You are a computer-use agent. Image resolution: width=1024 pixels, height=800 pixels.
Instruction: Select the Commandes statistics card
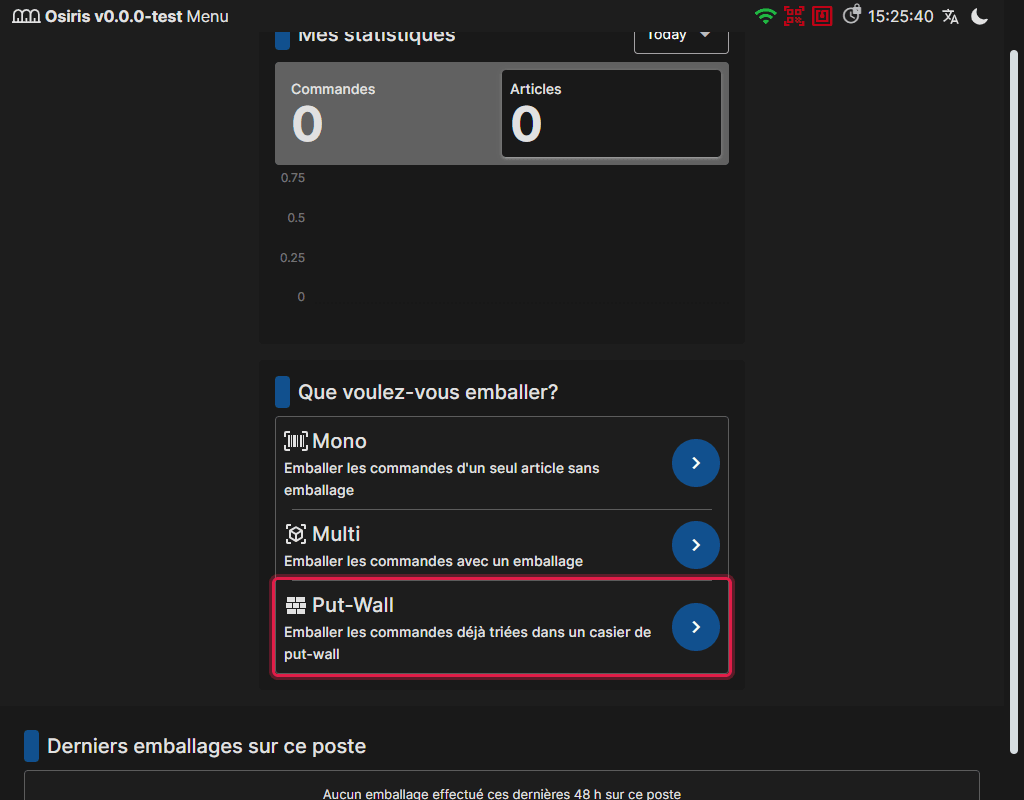(389, 114)
